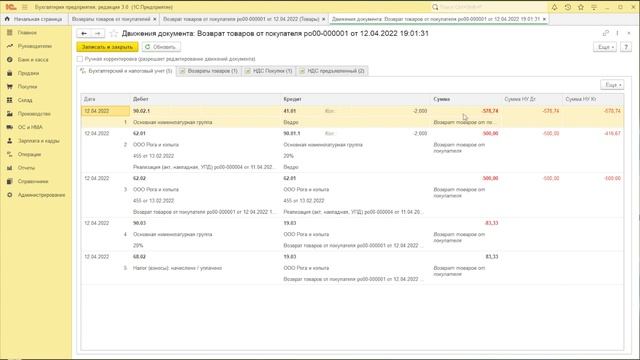Select debit account 90.03 cell
This screenshot has height=360, width=640.
(x=139, y=223)
